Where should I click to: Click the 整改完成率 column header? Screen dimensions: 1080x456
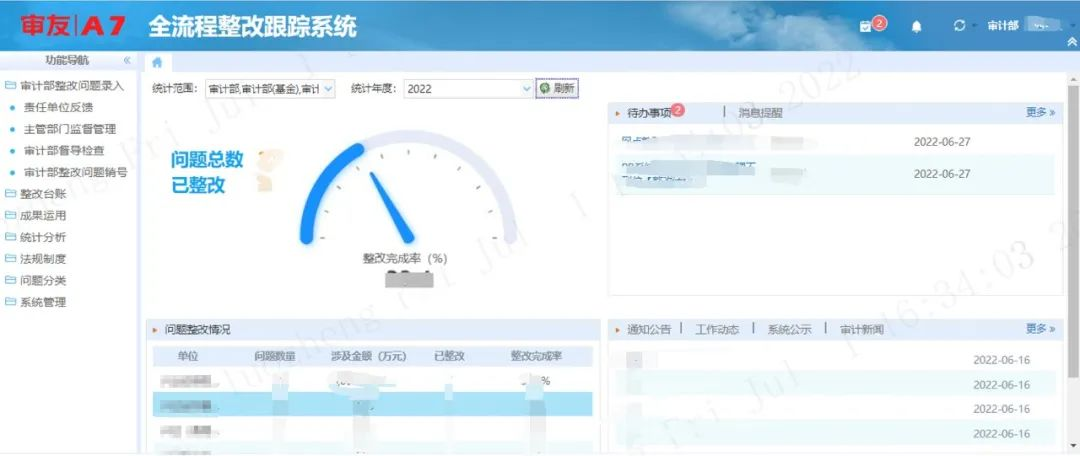537,356
